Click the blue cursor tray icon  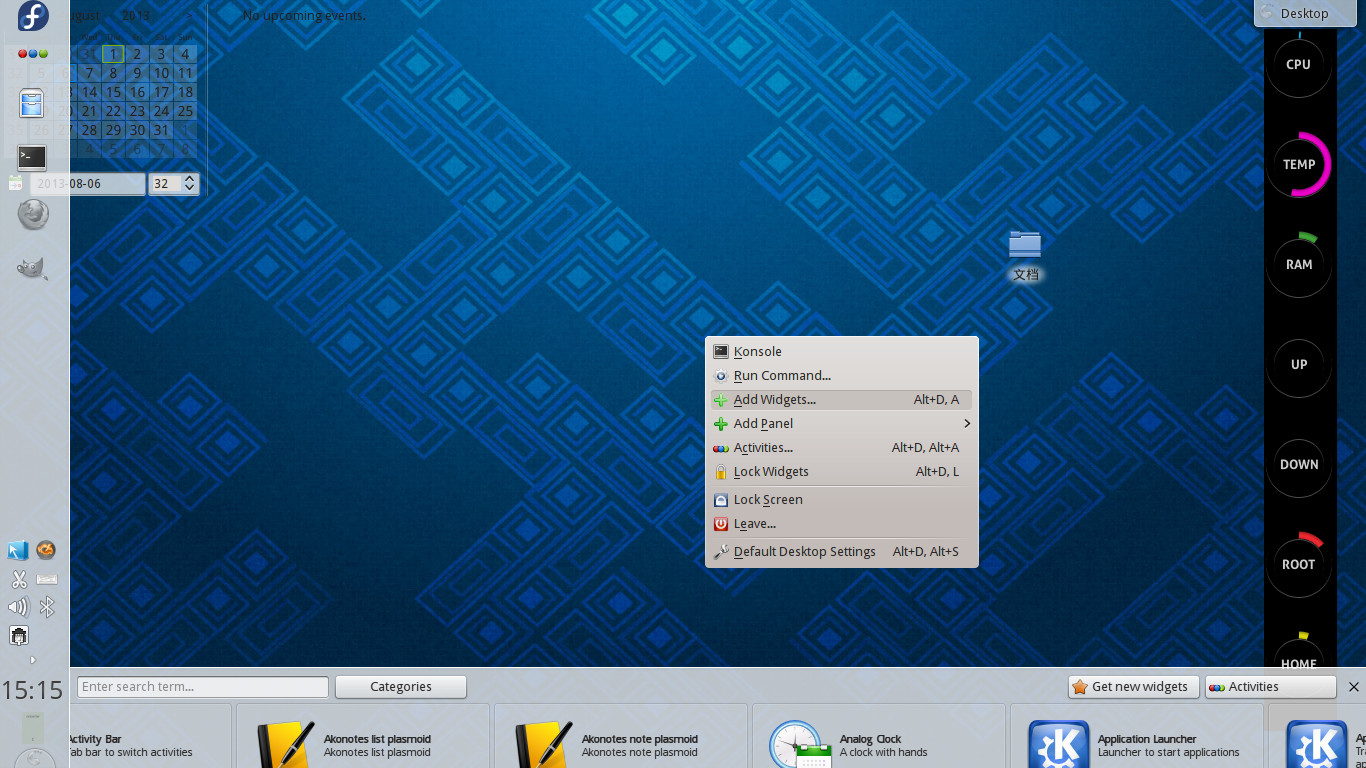[x=18, y=550]
